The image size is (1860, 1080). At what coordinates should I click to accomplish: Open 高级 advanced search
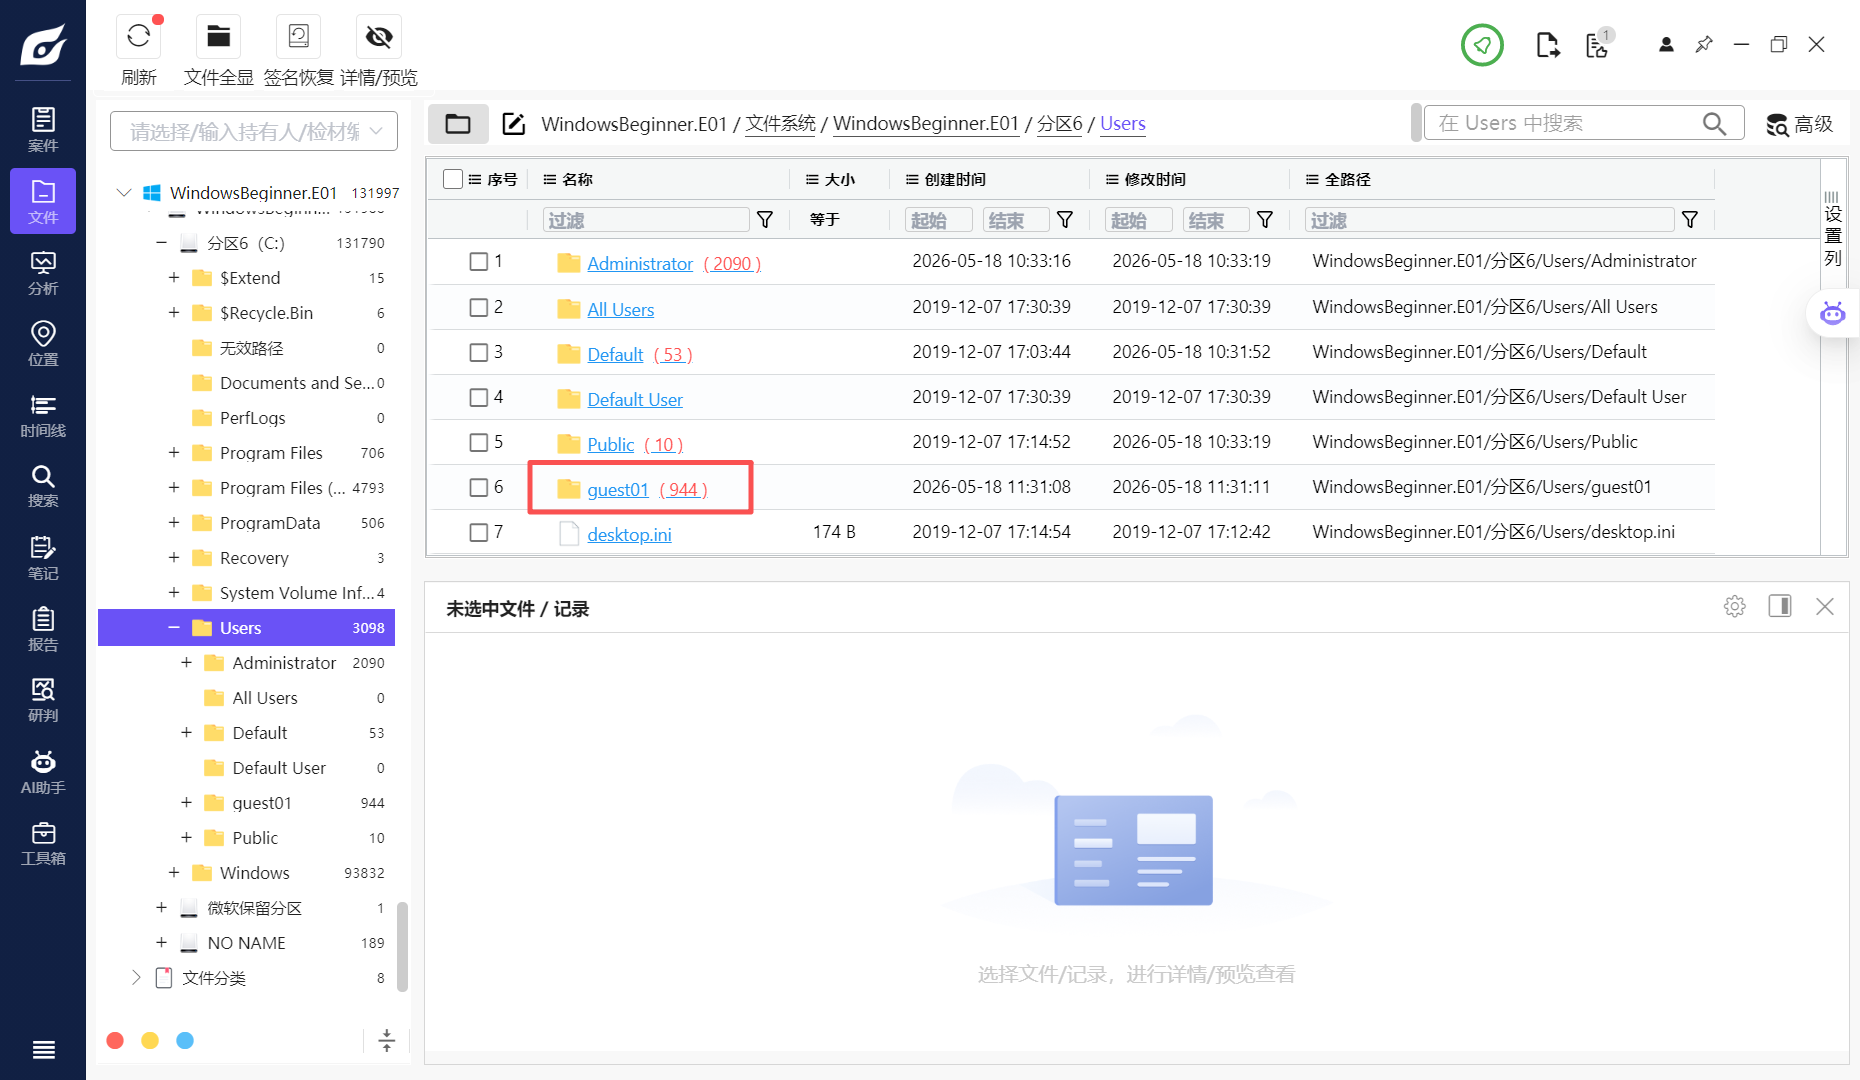click(1800, 124)
